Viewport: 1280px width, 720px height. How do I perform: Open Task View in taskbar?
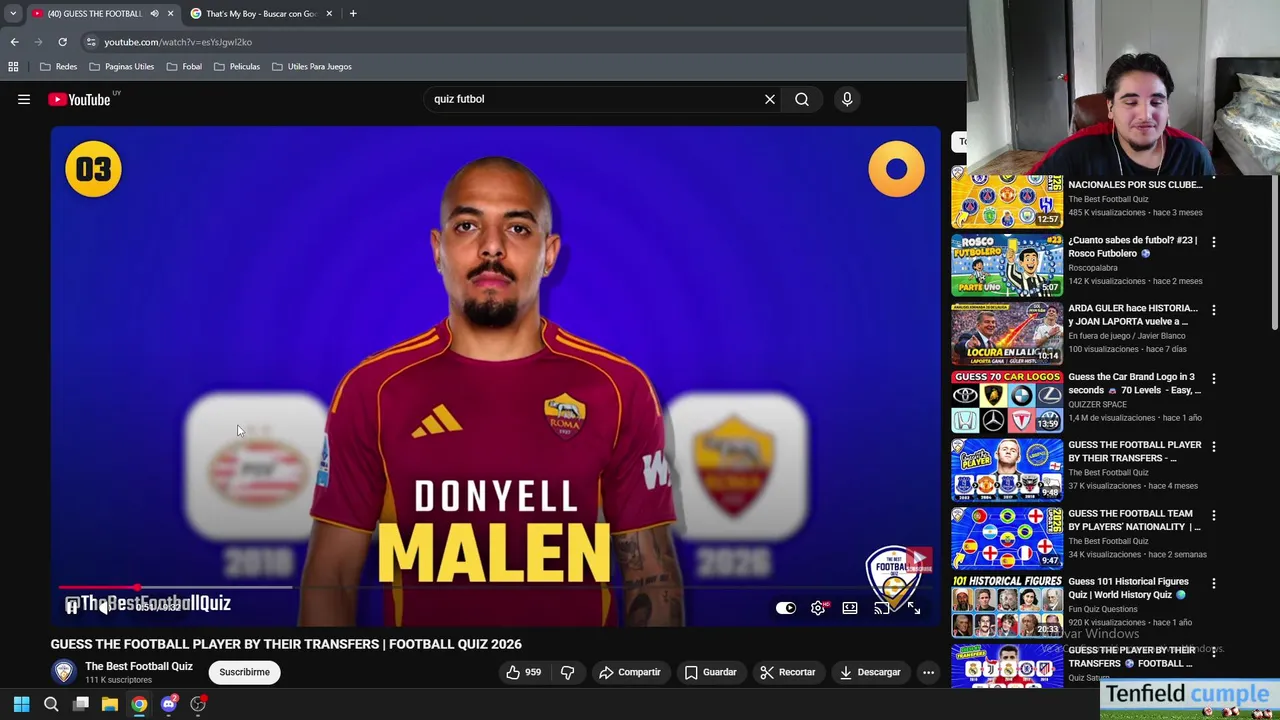(81, 704)
